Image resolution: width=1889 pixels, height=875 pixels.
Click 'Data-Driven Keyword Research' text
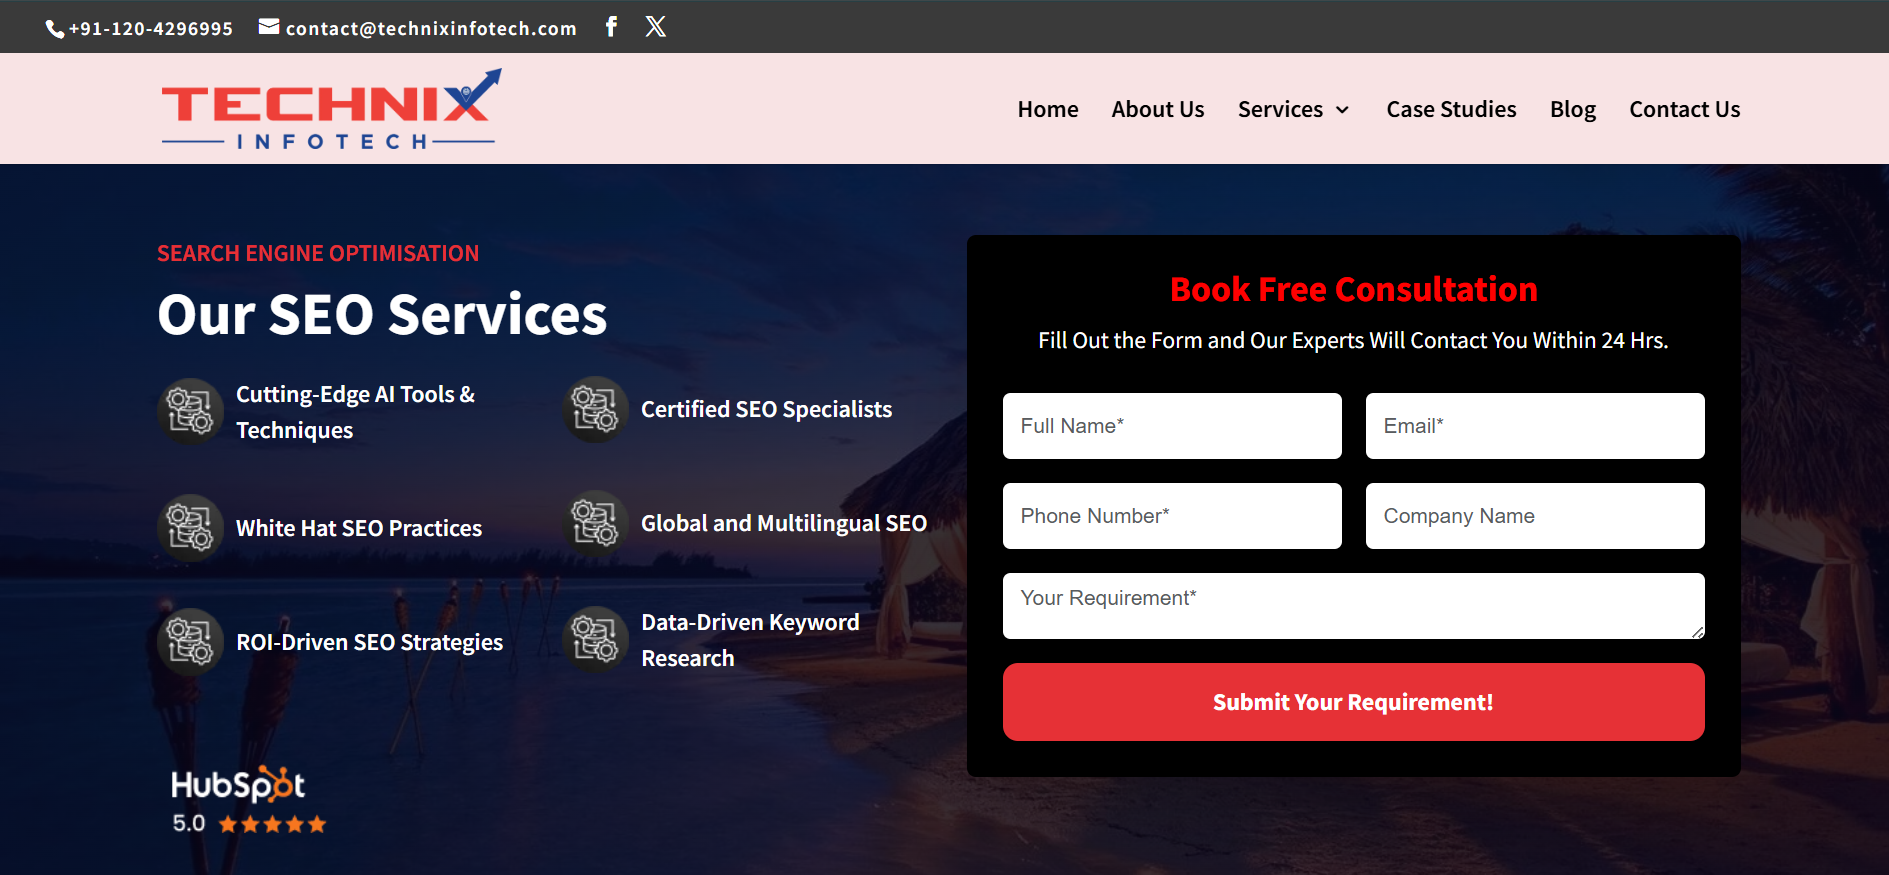pyautogui.click(x=750, y=640)
